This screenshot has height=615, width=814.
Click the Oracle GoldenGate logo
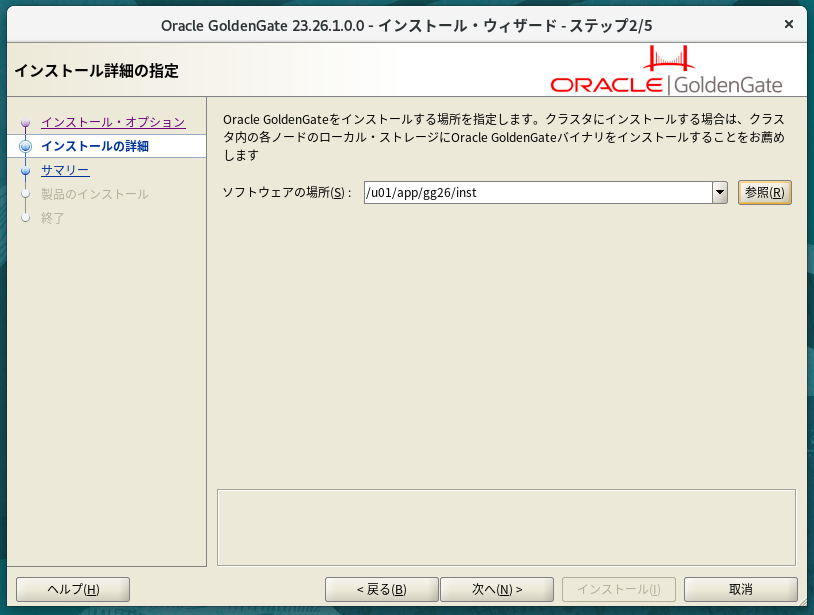pos(666,71)
